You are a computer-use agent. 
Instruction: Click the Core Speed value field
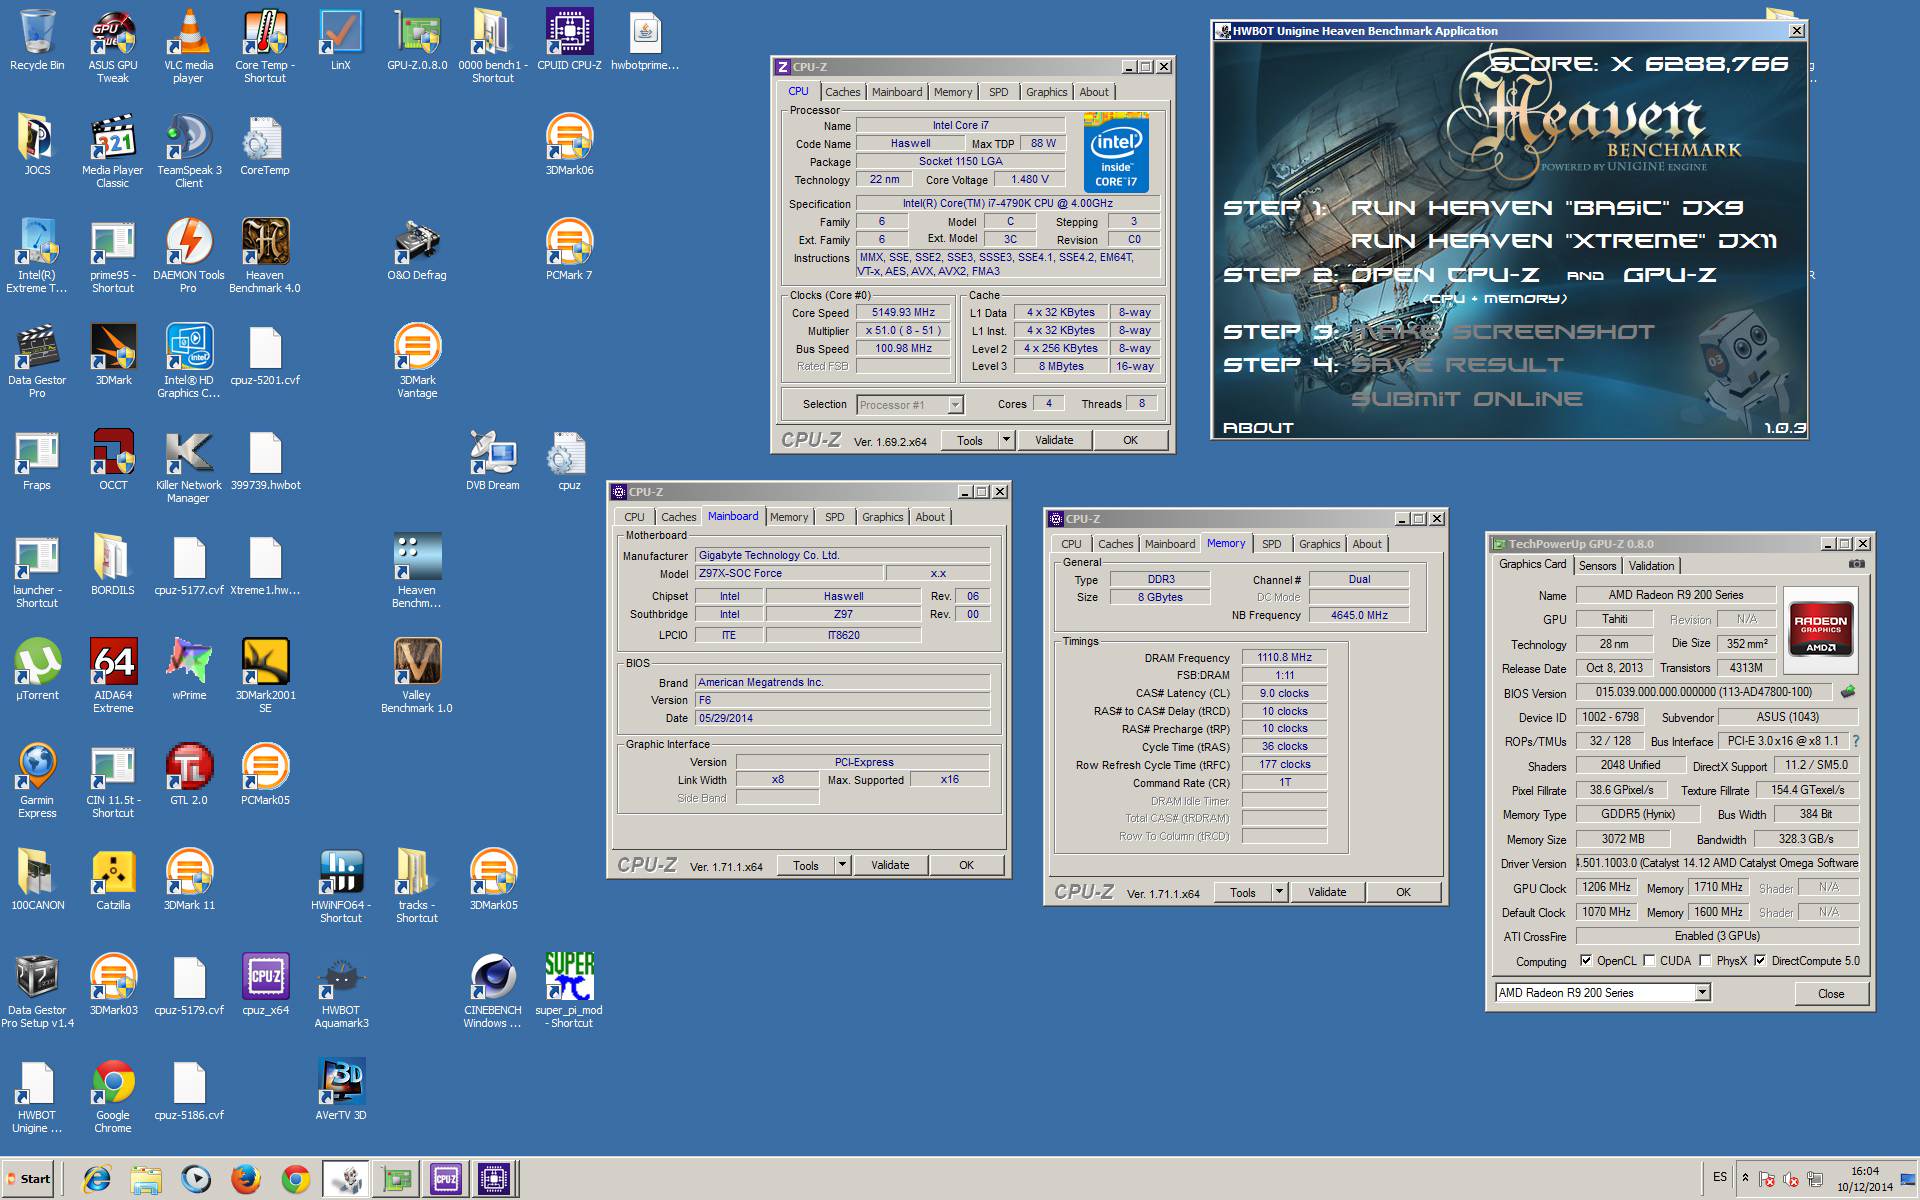[x=903, y=312]
